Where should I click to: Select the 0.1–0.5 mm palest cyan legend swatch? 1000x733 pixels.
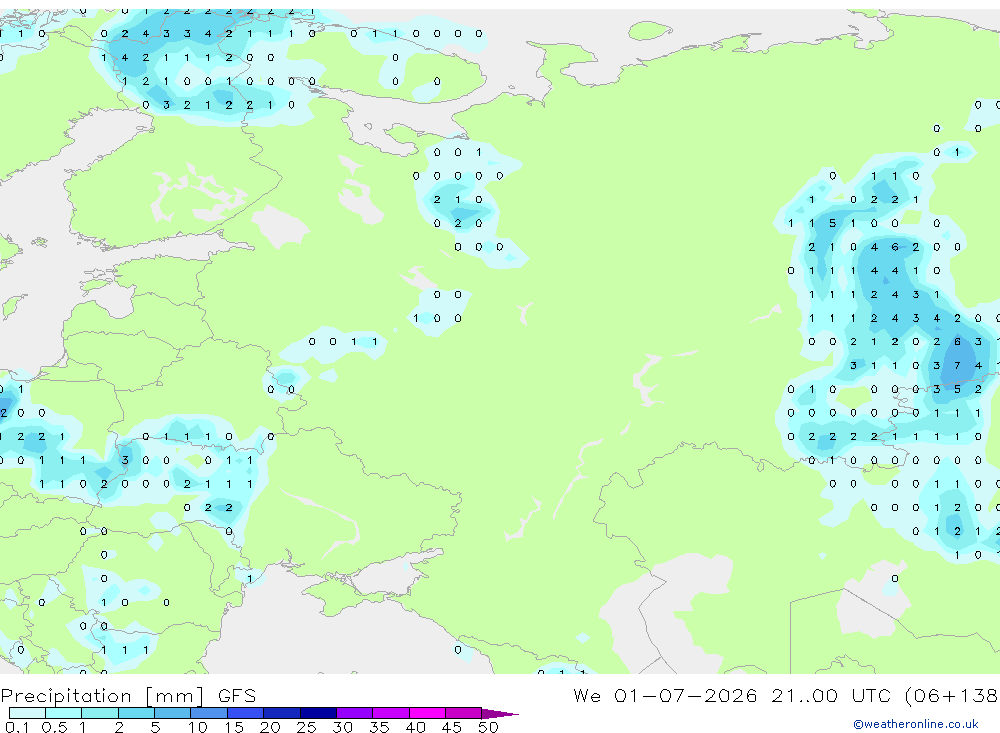coord(27,713)
